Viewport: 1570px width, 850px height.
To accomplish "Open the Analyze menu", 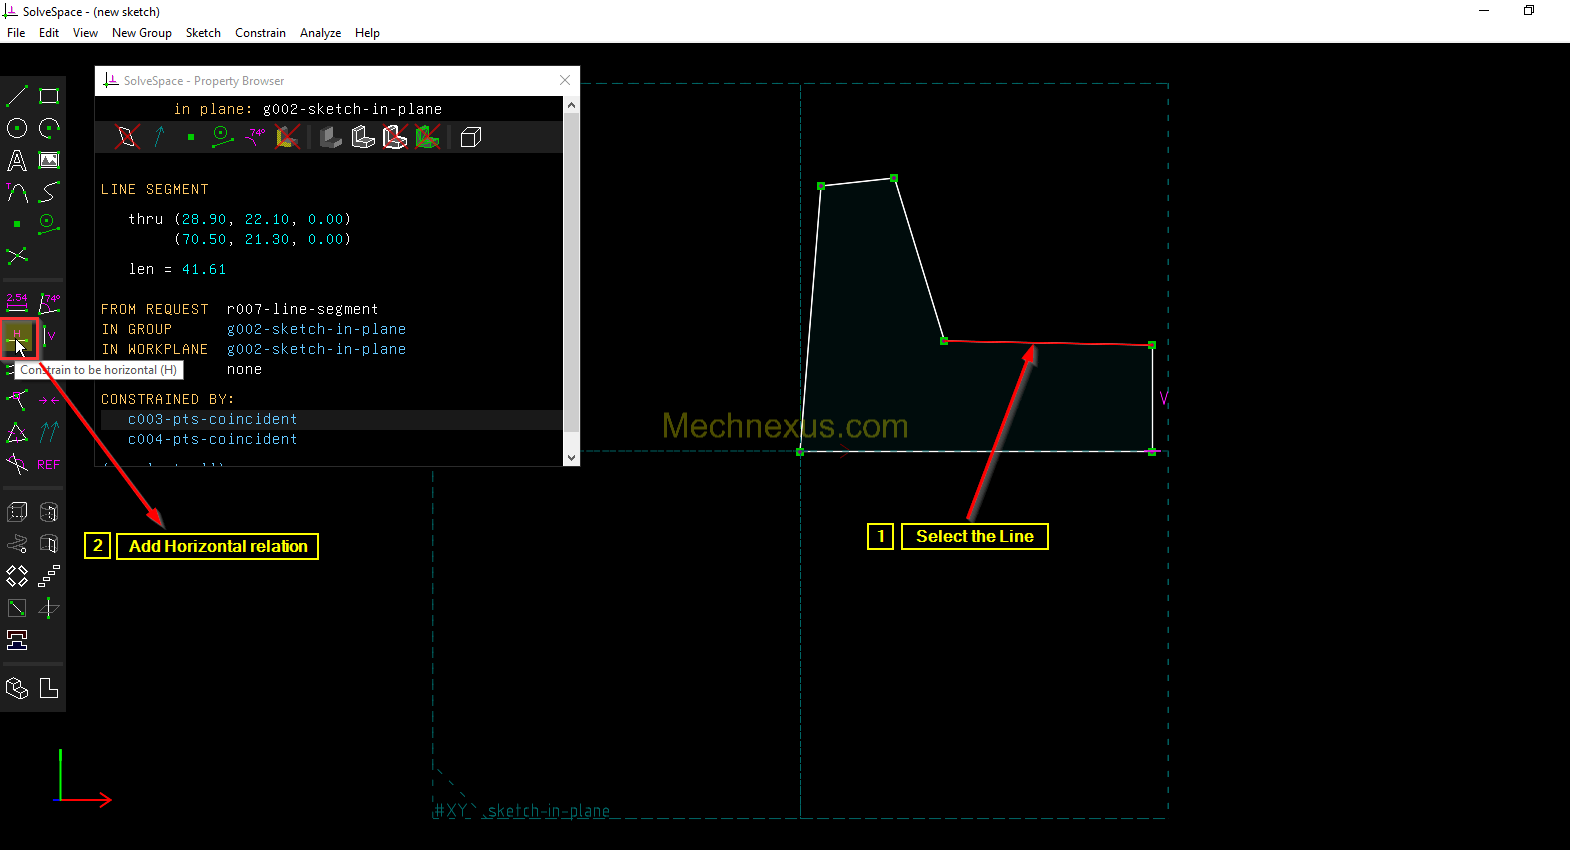I will click(320, 33).
